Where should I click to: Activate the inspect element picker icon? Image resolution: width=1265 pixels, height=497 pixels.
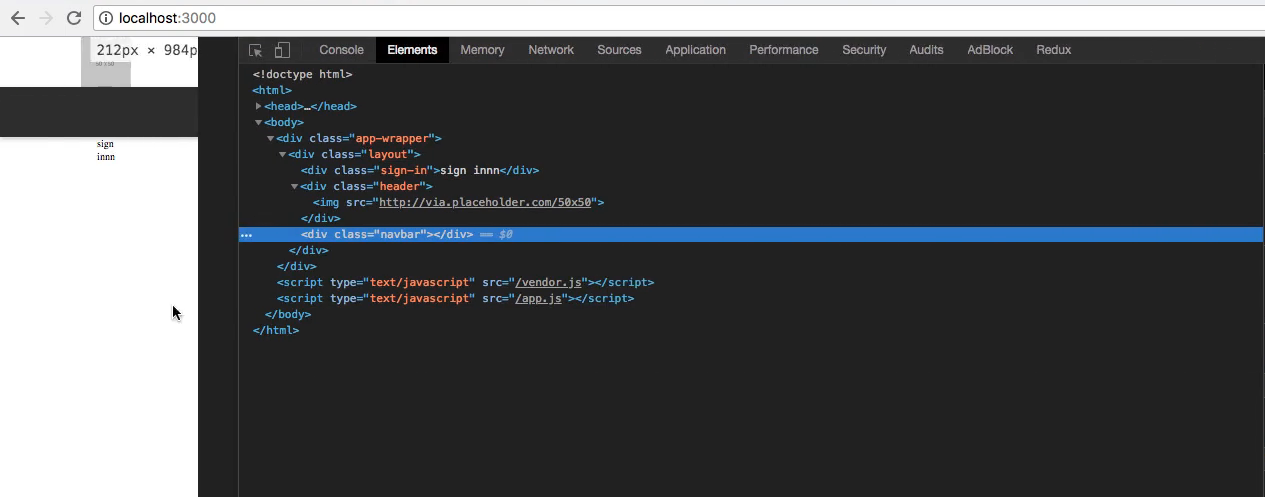[x=256, y=50]
